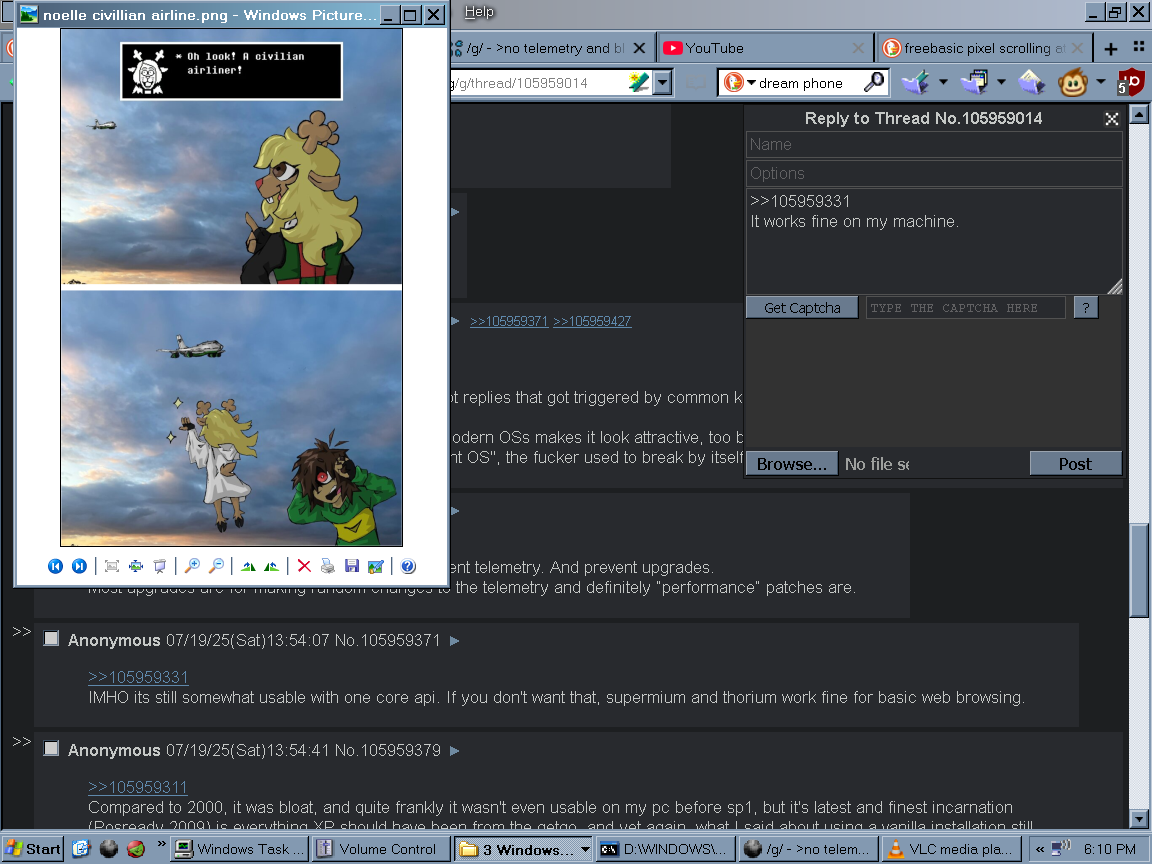Go to previous image in Picture Viewer
Viewport: 1152px width, 864px height.
(55, 566)
